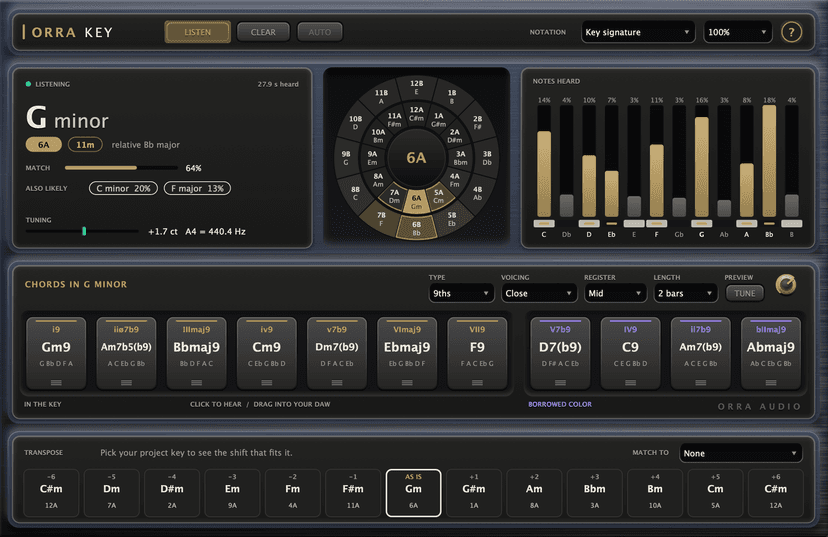This screenshot has width=828, height=537.
Task: Expand the Type 9ths dropdown
Action: 461,293
